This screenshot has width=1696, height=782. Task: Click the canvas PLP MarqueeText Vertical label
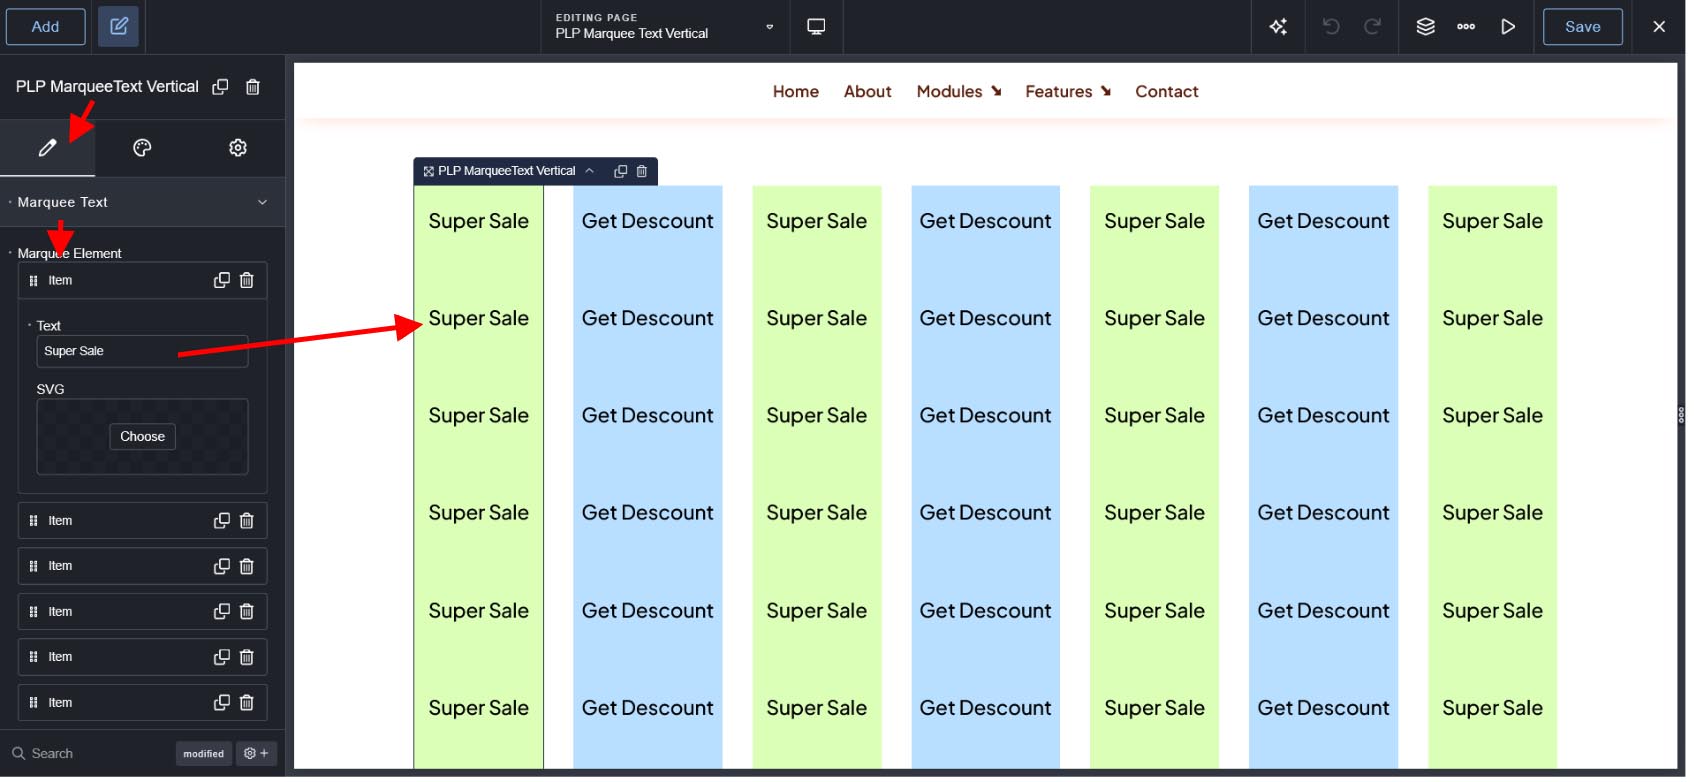click(x=507, y=172)
